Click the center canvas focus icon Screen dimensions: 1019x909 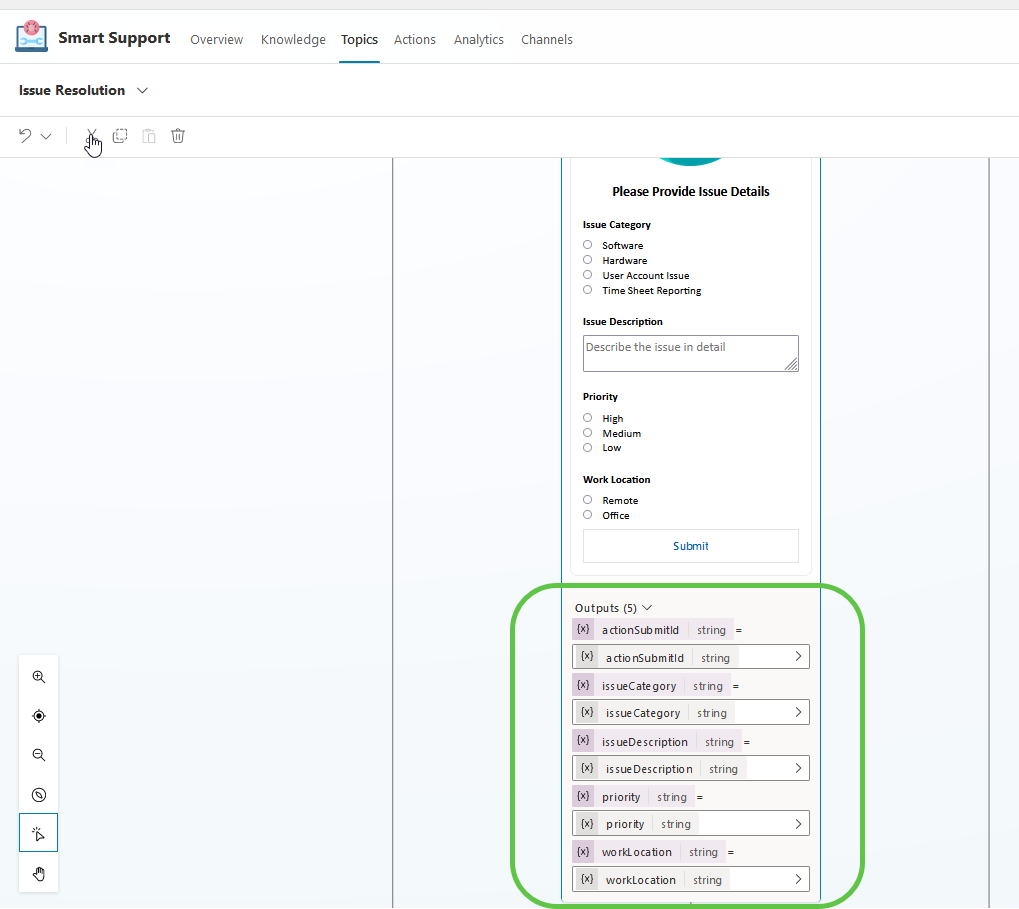38,715
